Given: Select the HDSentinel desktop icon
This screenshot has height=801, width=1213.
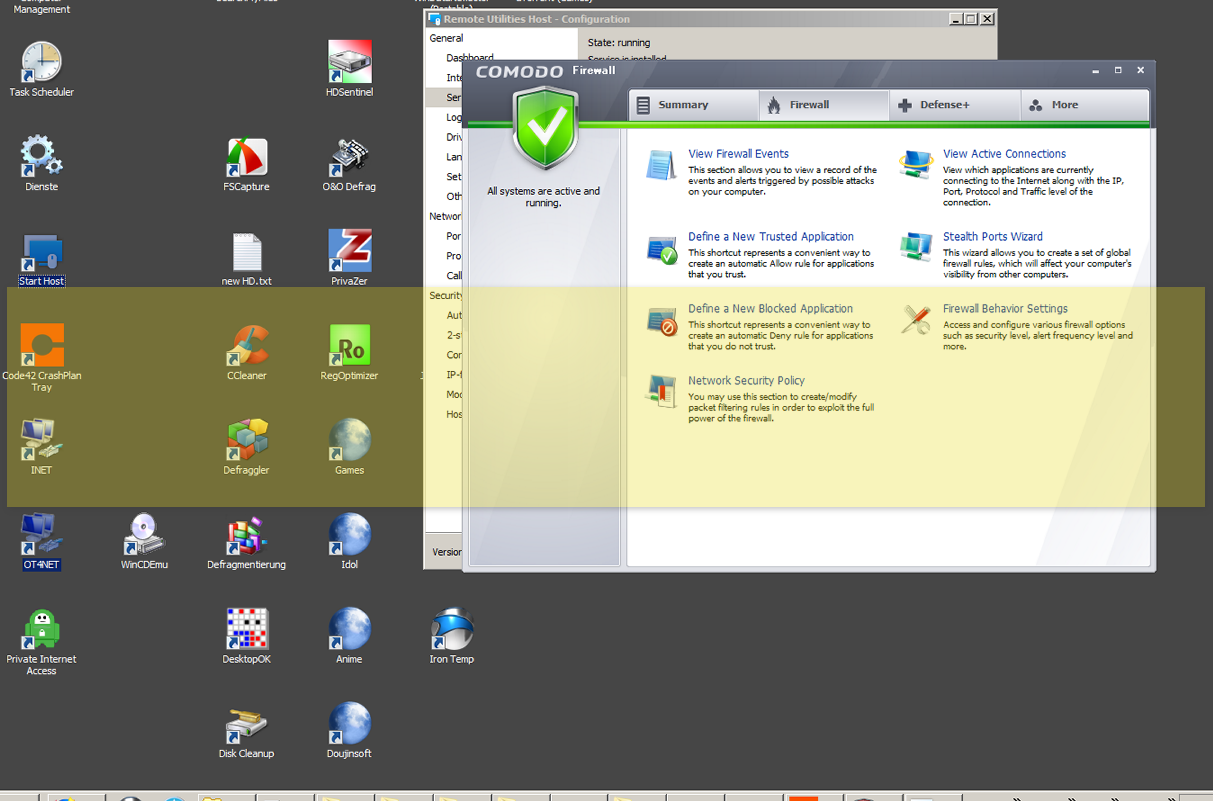Looking at the screenshot, I should pos(349,62).
